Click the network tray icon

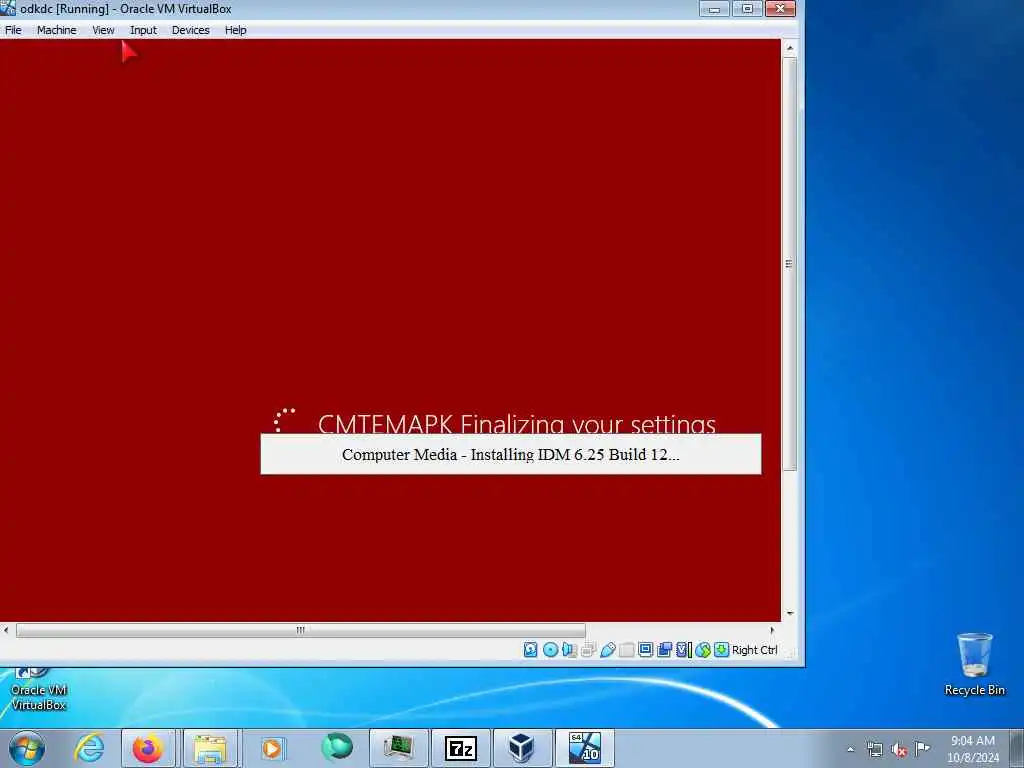click(874, 750)
